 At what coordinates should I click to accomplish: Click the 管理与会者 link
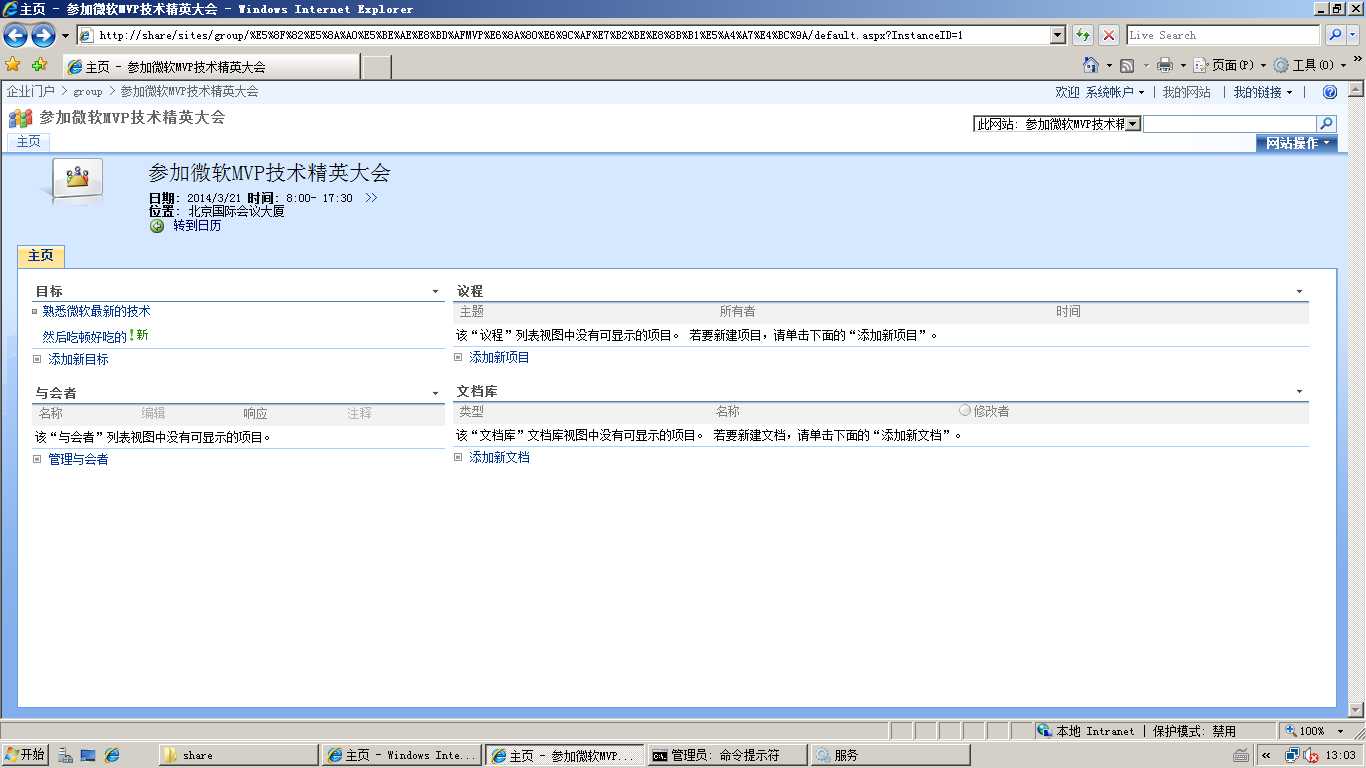(78, 460)
